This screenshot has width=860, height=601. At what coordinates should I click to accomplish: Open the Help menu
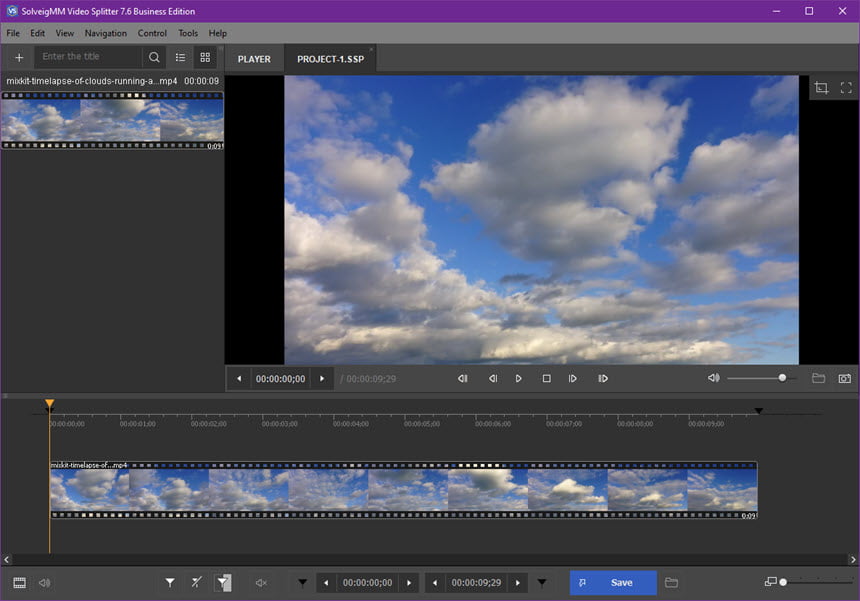click(217, 33)
